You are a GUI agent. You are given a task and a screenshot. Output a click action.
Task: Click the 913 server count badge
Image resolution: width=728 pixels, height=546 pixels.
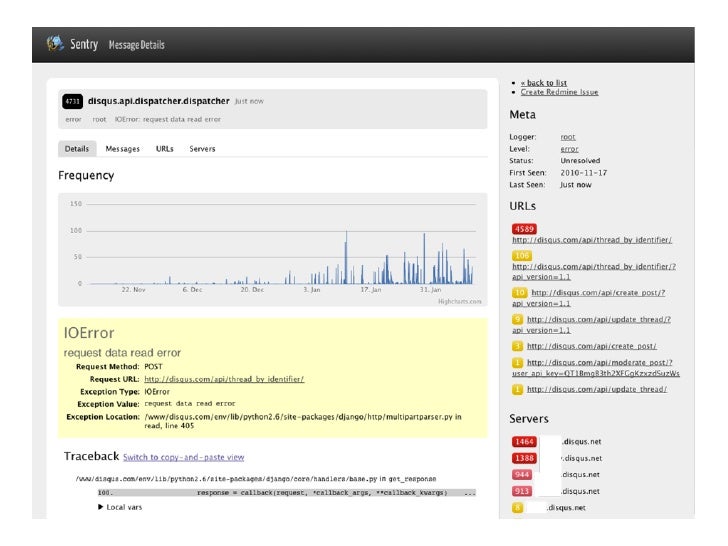[x=522, y=492]
